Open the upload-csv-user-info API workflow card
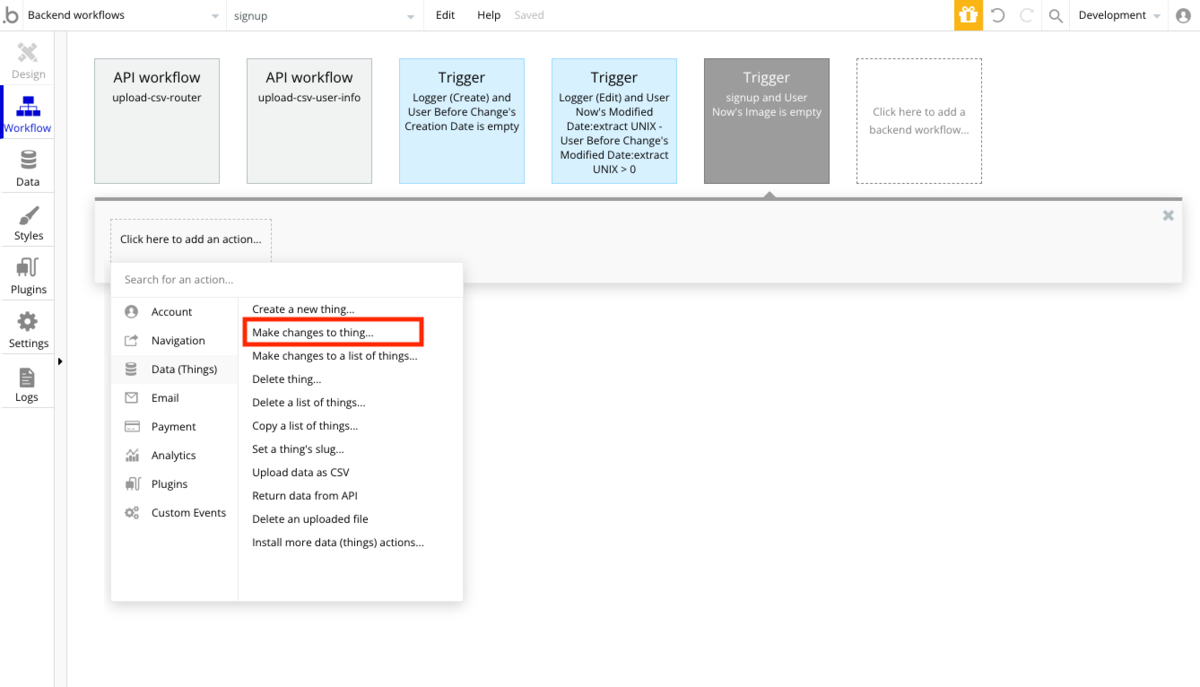This screenshot has width=1200, height=687. coord(309,121)
